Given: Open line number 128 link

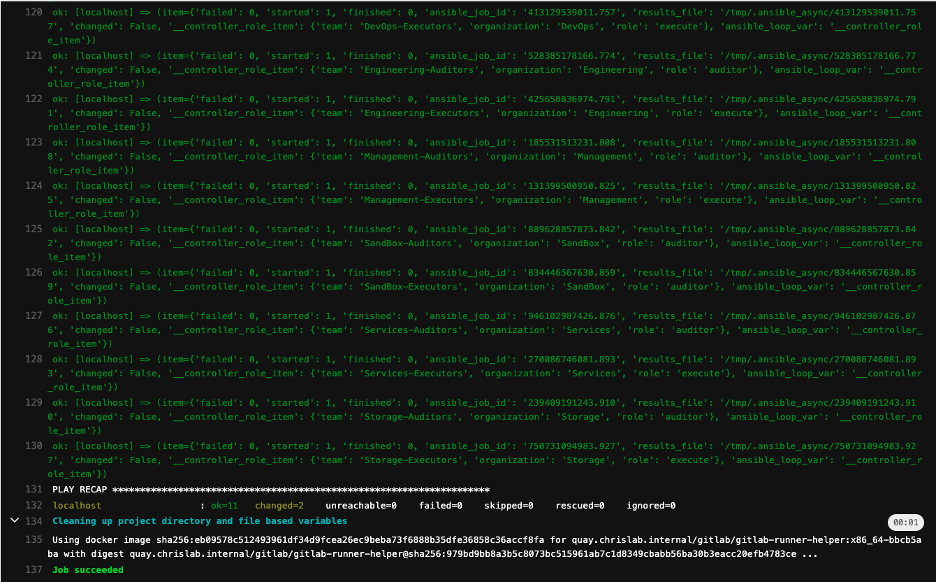Looking at the screenshot, I should pos(33,359).
